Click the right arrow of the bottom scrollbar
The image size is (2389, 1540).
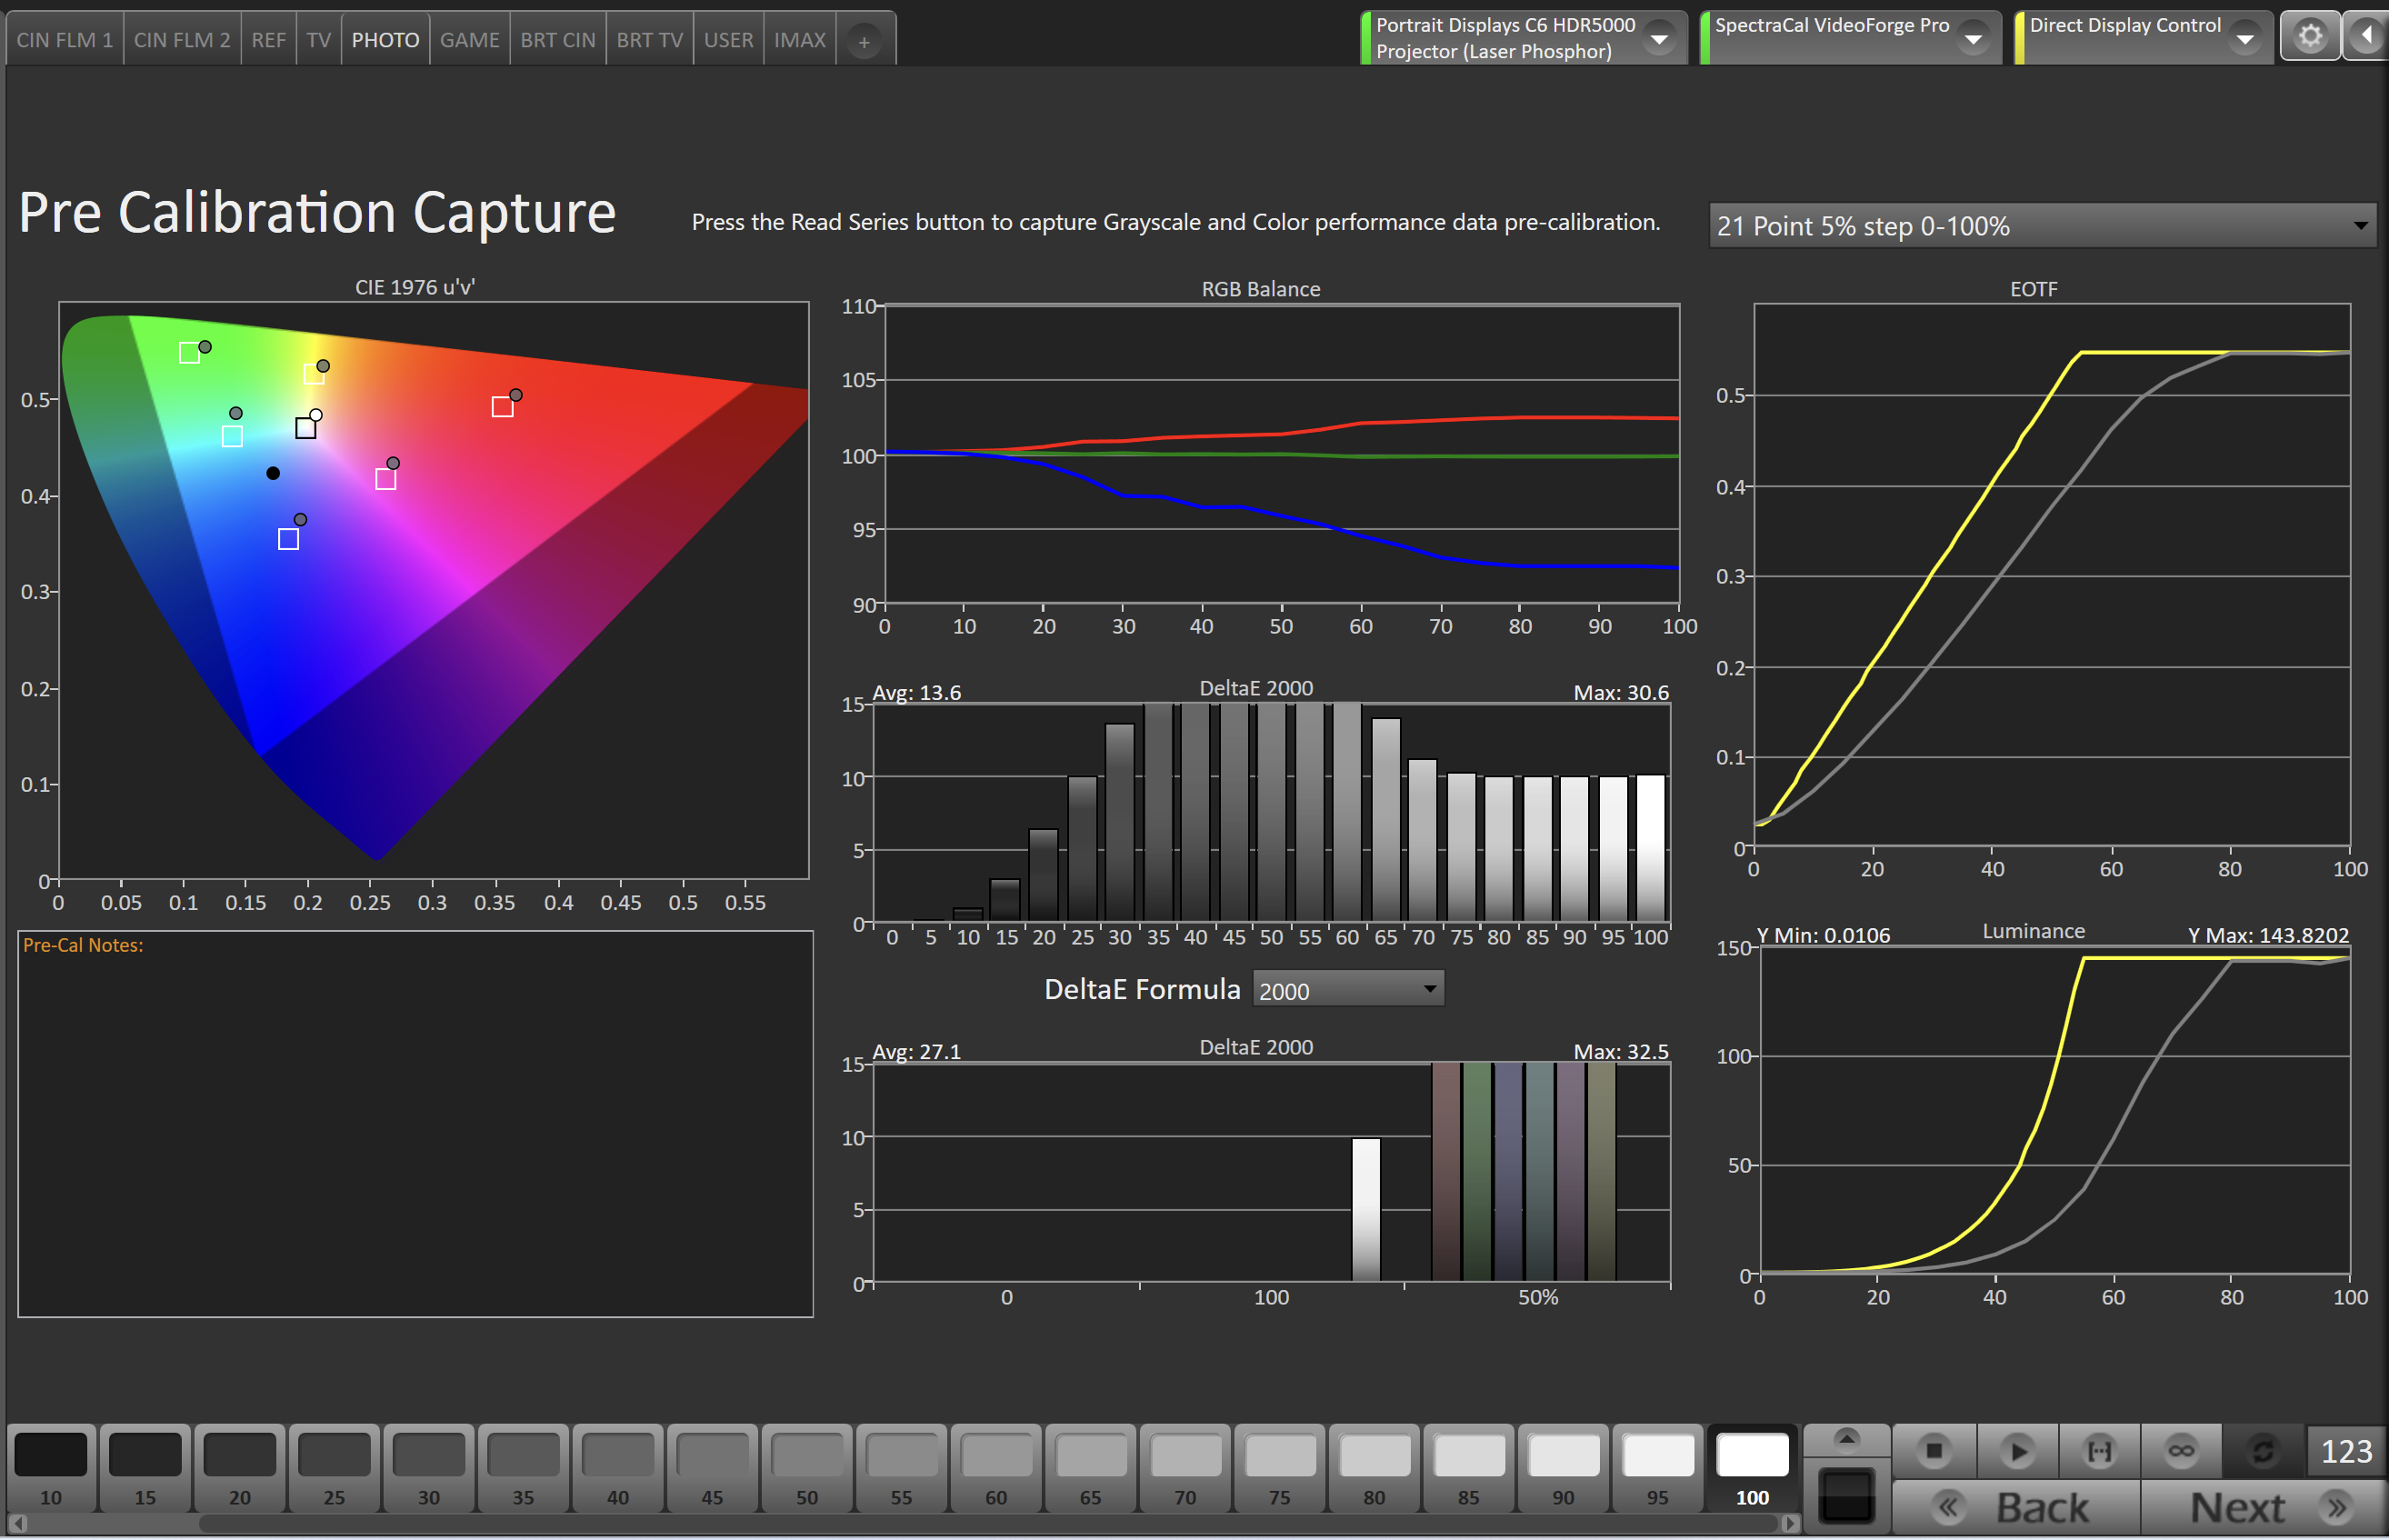click(x=1790, y=1523)
